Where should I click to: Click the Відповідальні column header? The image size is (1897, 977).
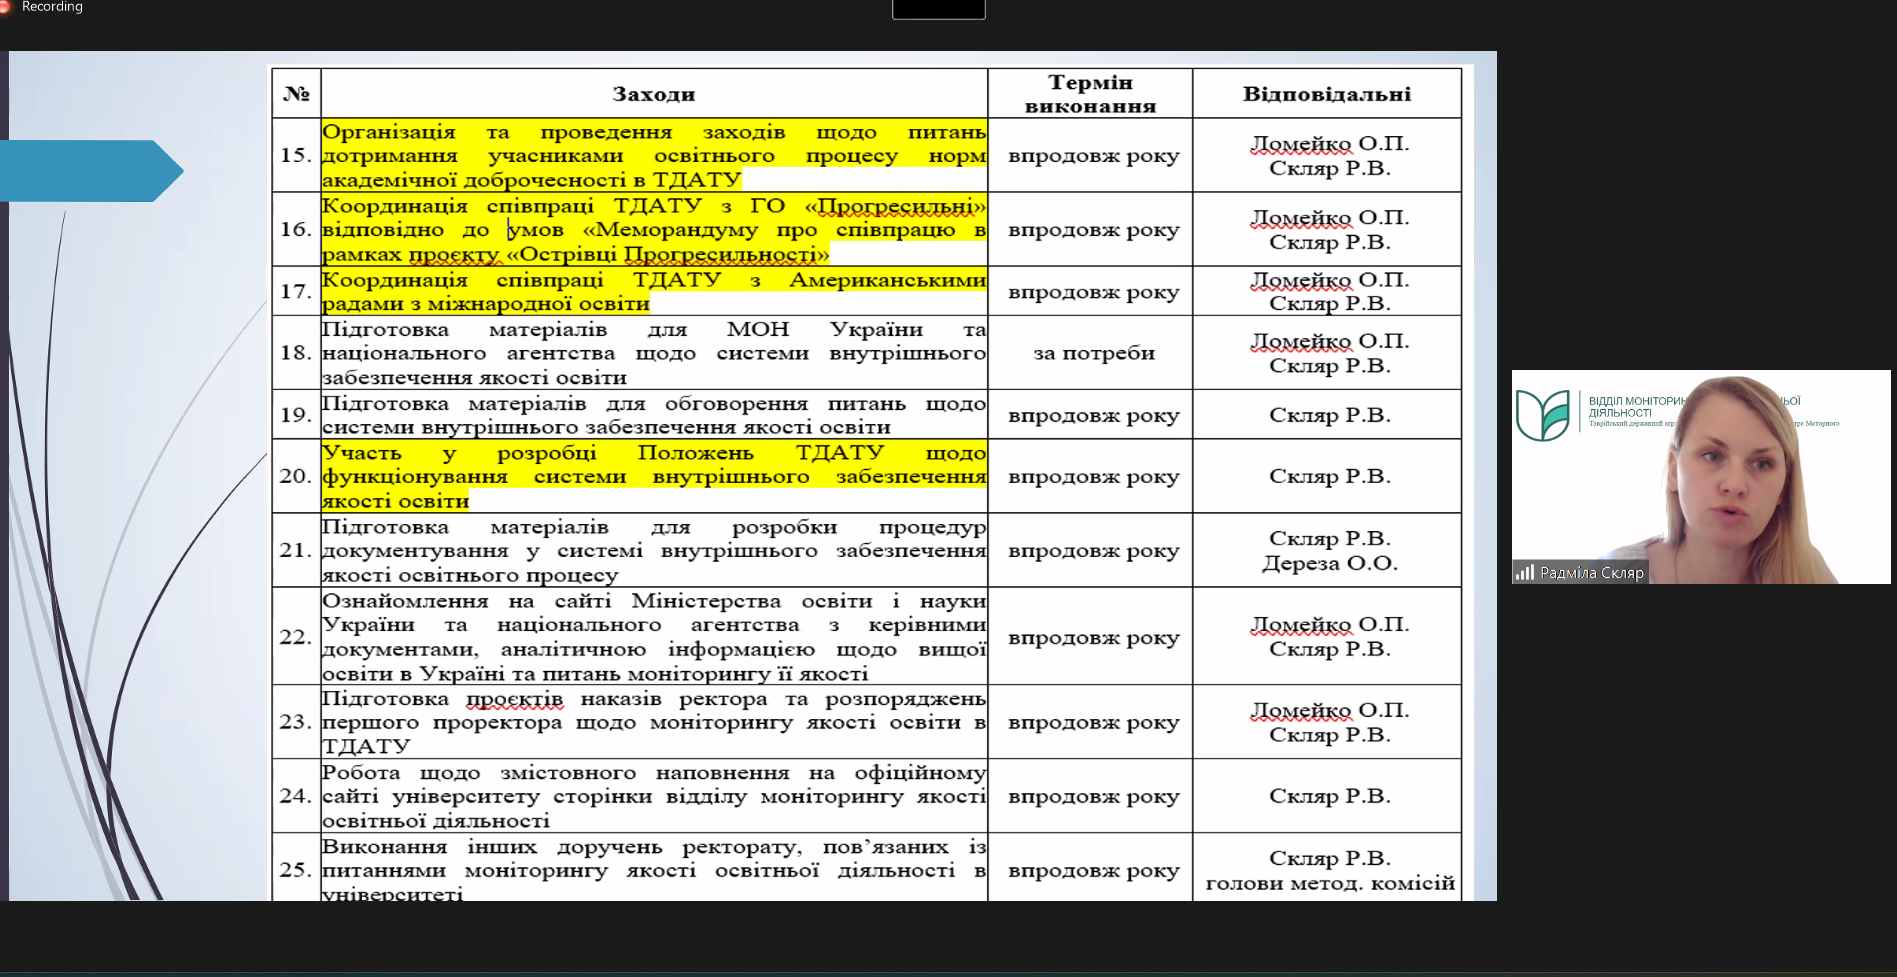pos(1326,94)
